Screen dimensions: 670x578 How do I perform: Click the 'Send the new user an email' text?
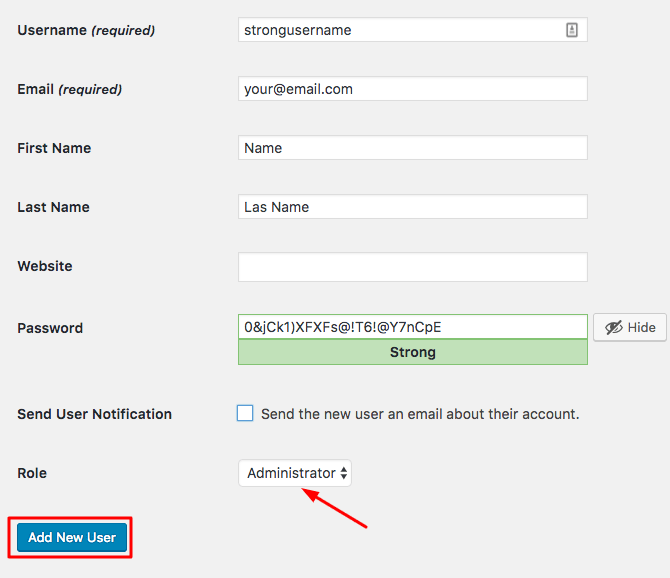[x=420, y=414]
